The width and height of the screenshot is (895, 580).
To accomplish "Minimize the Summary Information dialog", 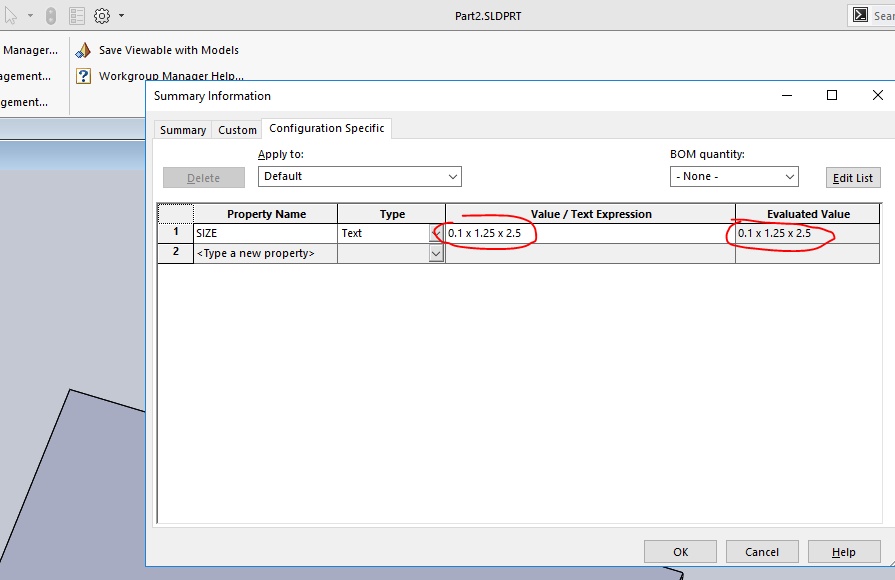I will [787, 95].
